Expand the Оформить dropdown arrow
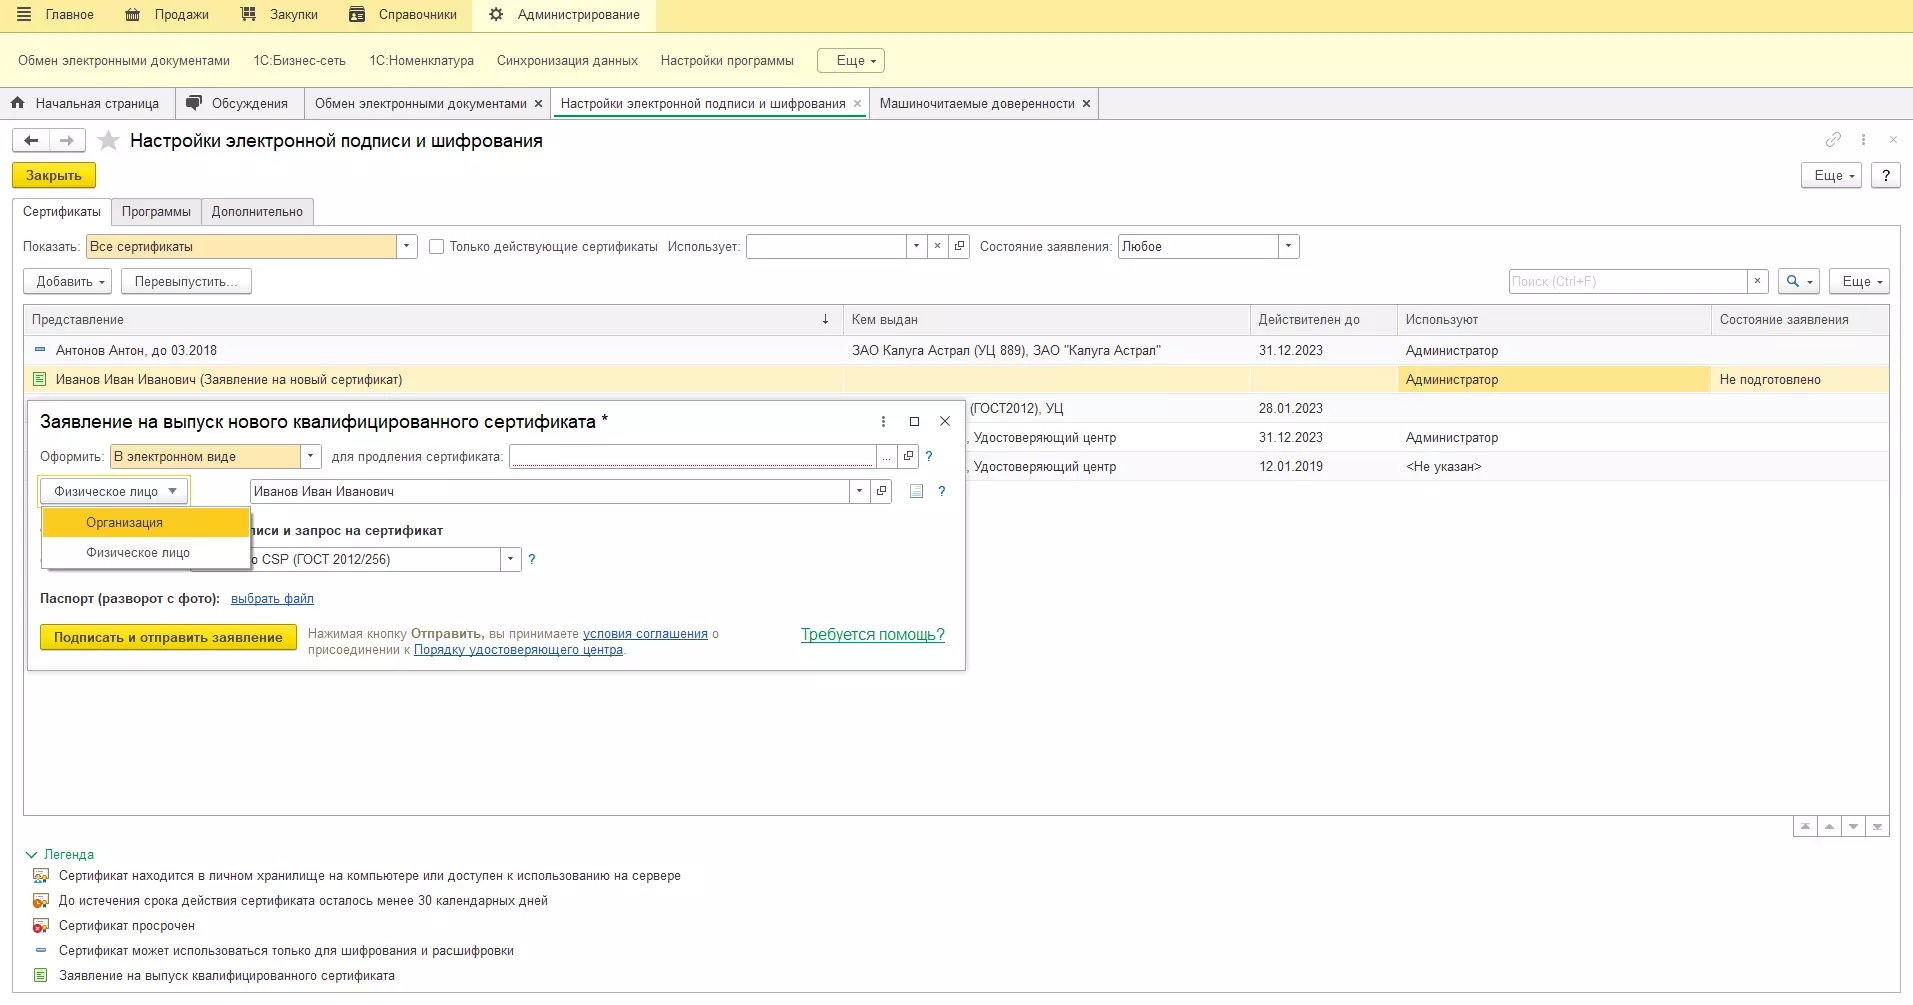Screen dimensions: 1913x1005 coord(311,457)
